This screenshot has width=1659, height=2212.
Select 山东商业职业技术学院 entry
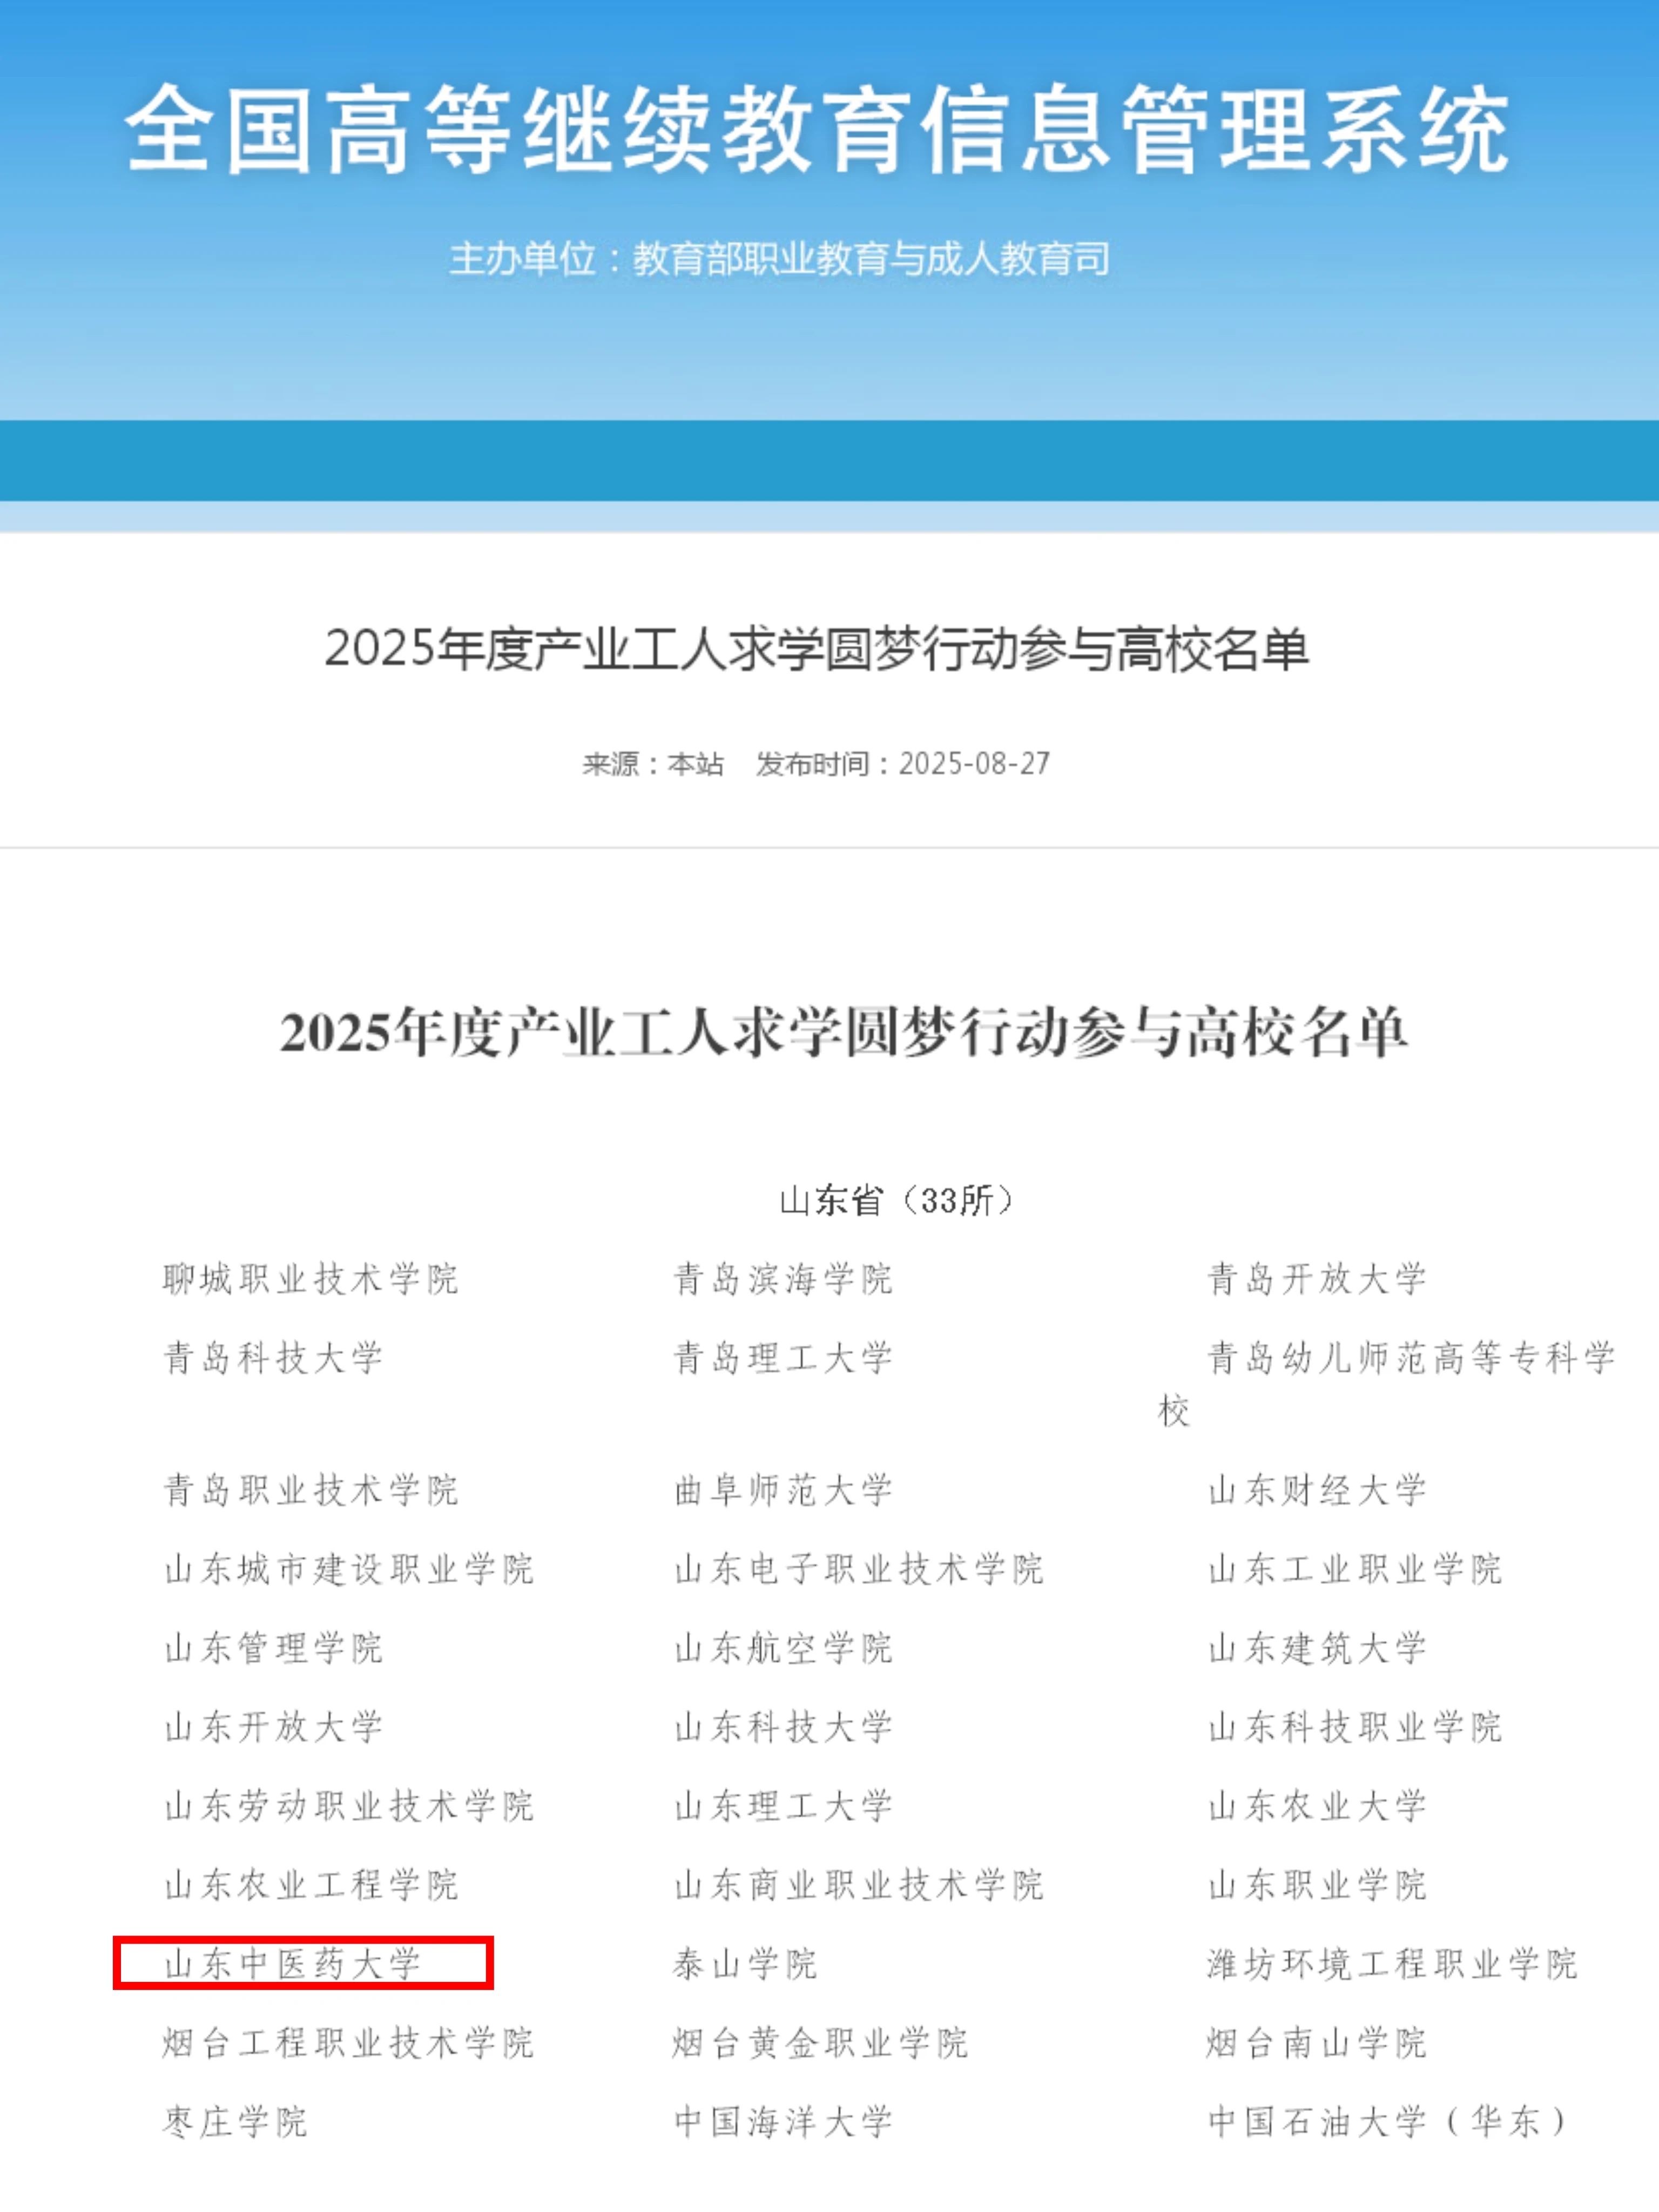point(859,1885)
